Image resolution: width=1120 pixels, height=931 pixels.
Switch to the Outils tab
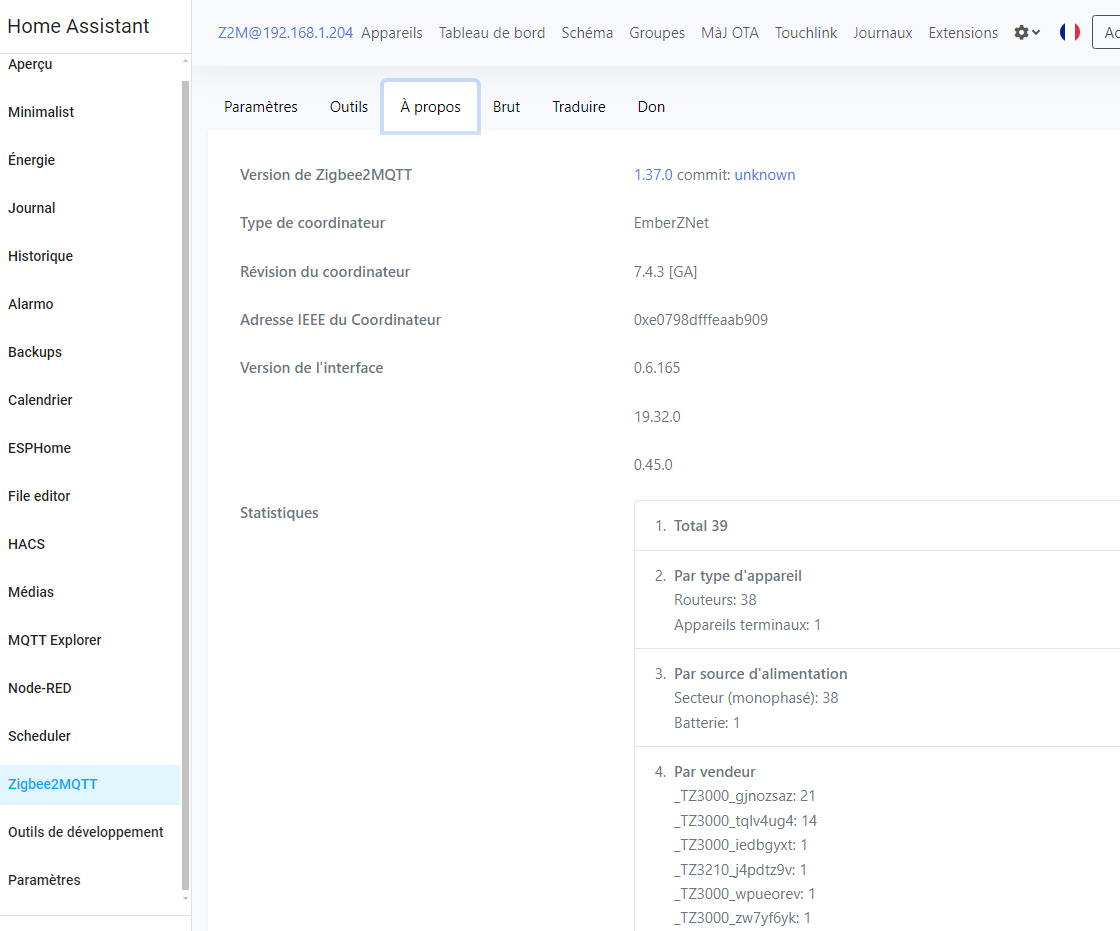[x=349, y=107]
